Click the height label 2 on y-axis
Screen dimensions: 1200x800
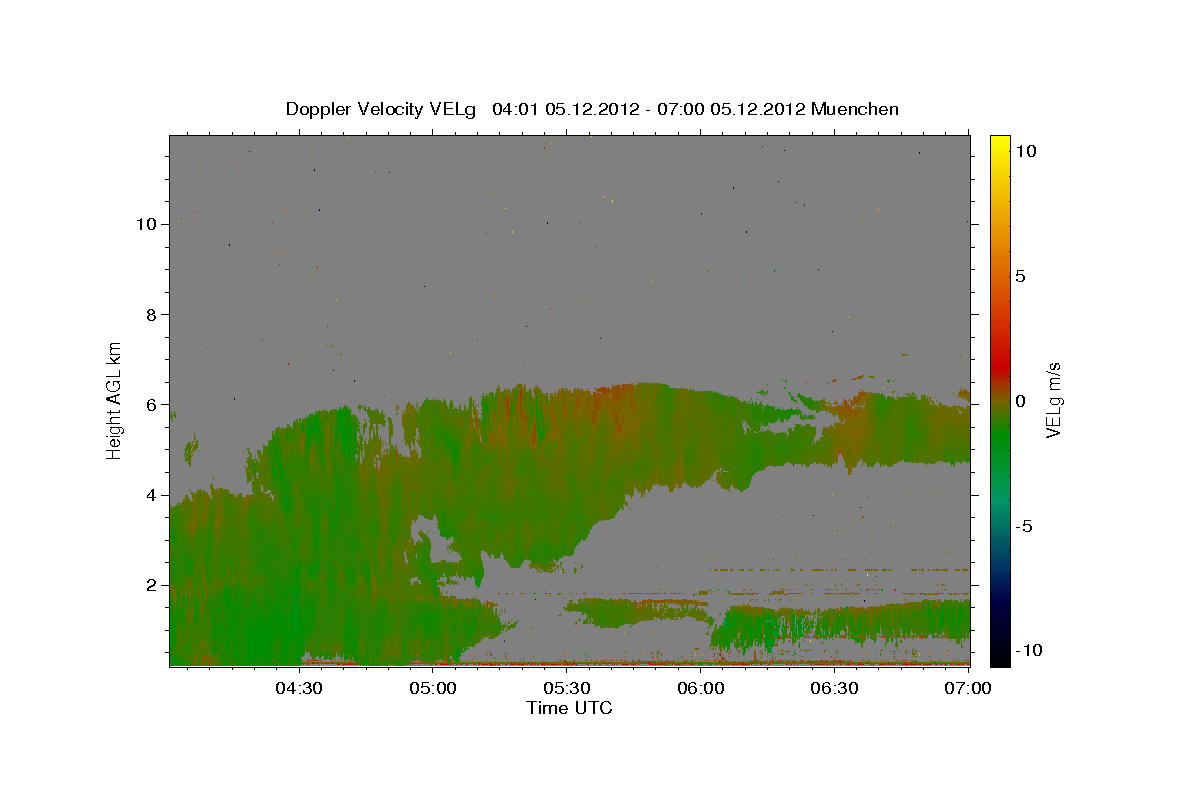150,585
